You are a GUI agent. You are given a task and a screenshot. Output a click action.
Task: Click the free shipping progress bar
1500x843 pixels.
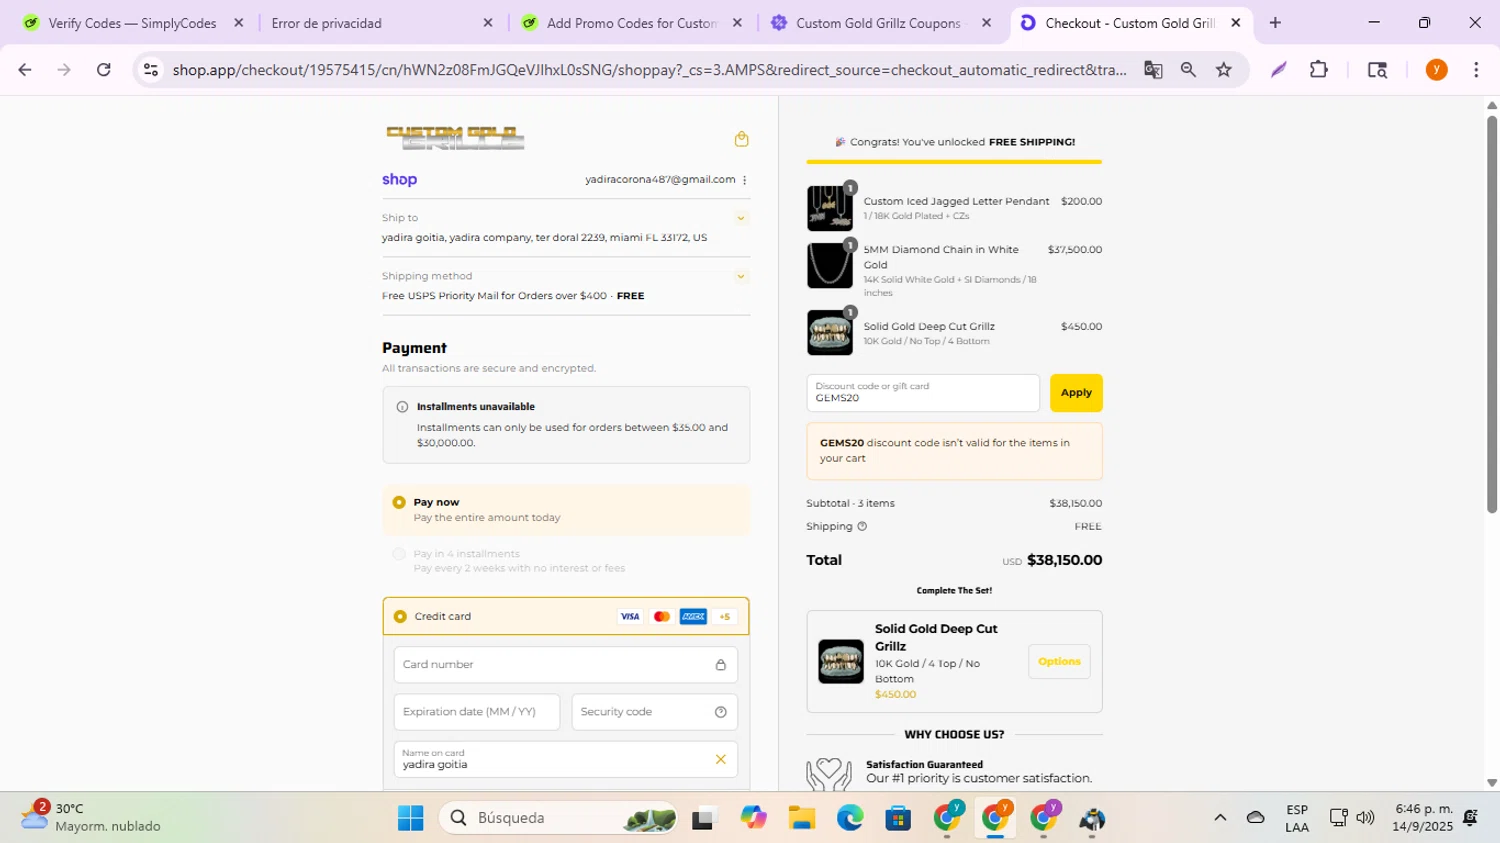pos(954,161)
